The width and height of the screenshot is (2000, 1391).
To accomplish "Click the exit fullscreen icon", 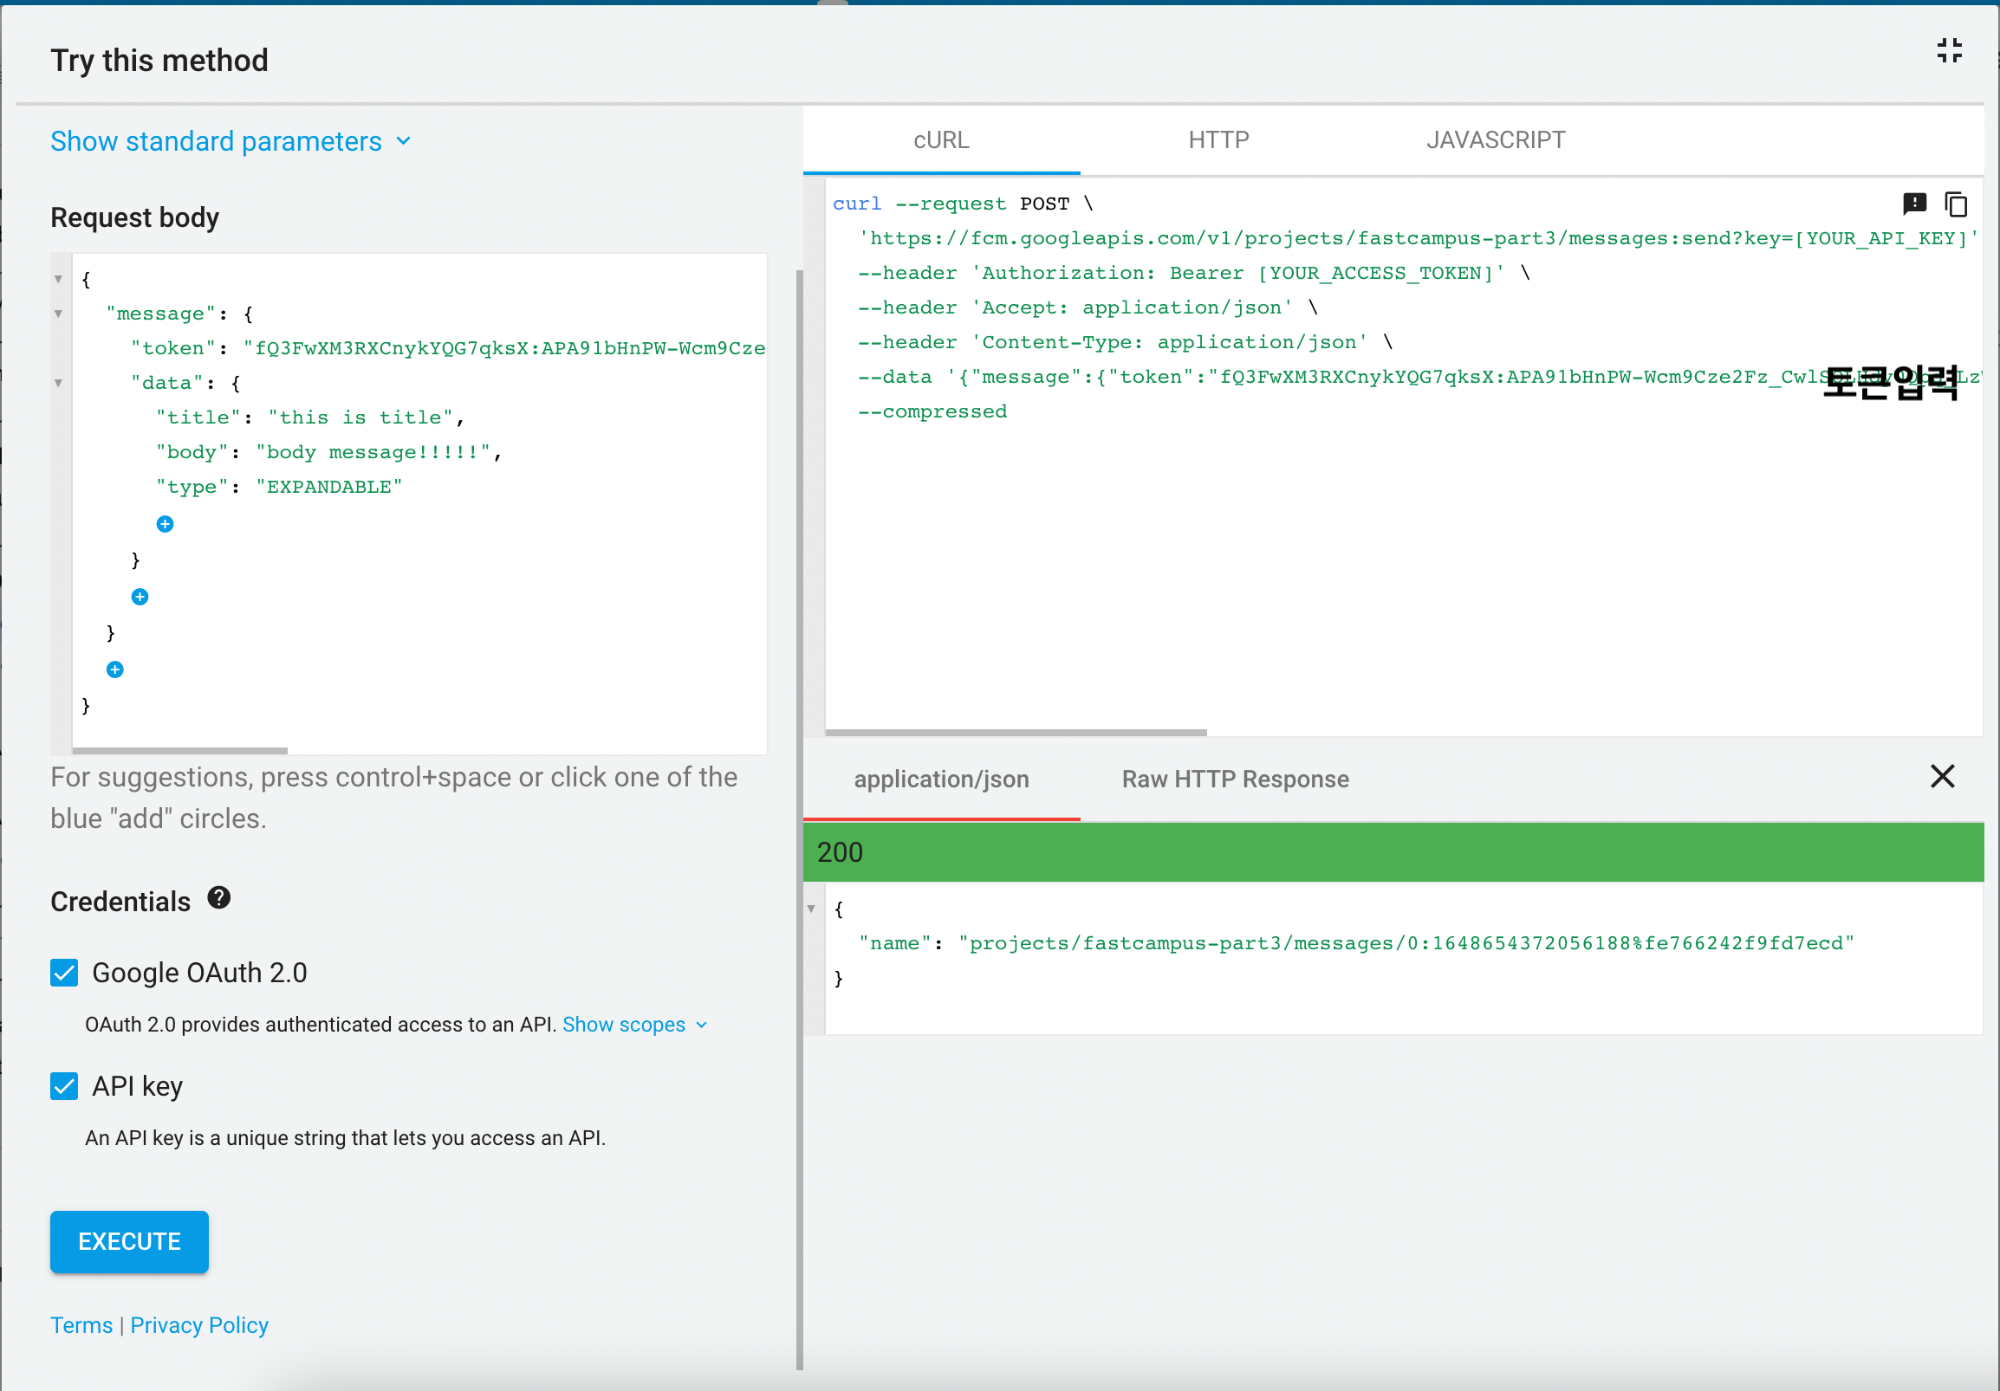I will pos(1949,51).
